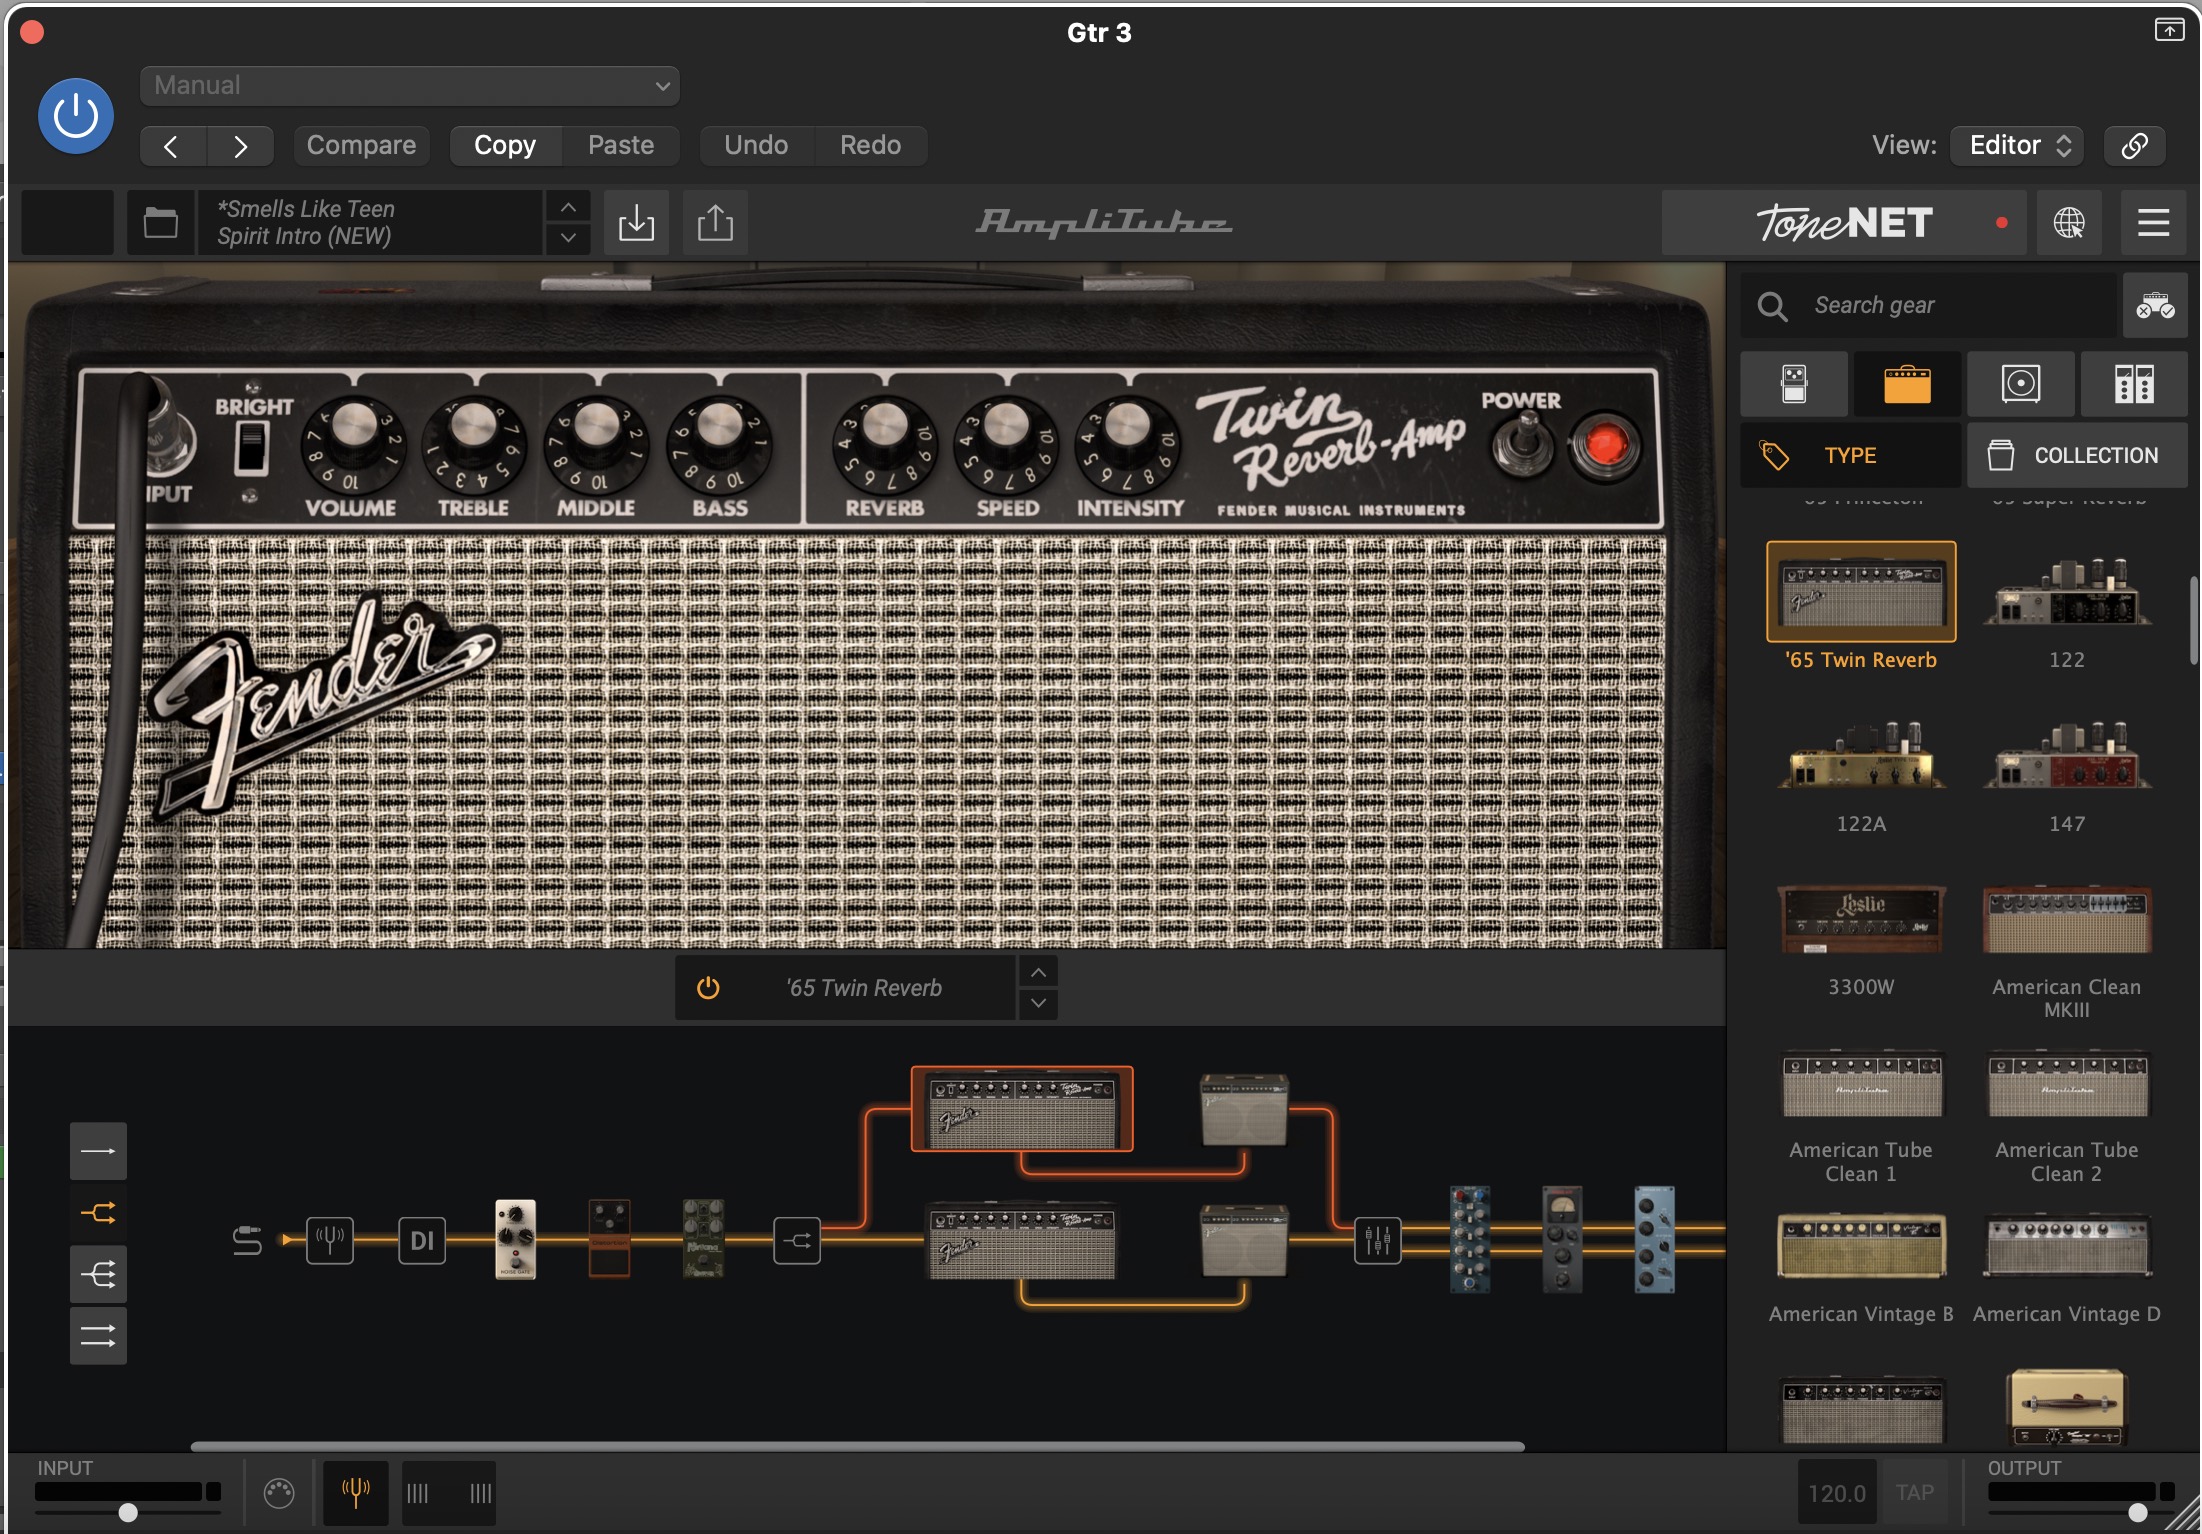Viewport: 2202px width, 1534px height.
Task: Click the Undo button
Action: tap(756, 146)
